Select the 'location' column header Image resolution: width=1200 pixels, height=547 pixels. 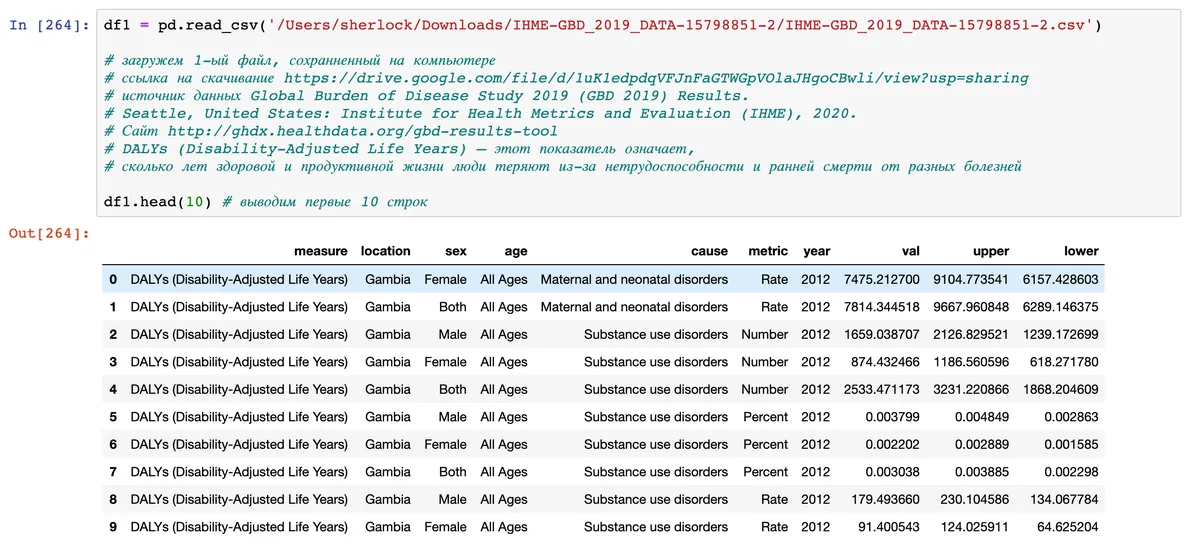pos(385,251)
